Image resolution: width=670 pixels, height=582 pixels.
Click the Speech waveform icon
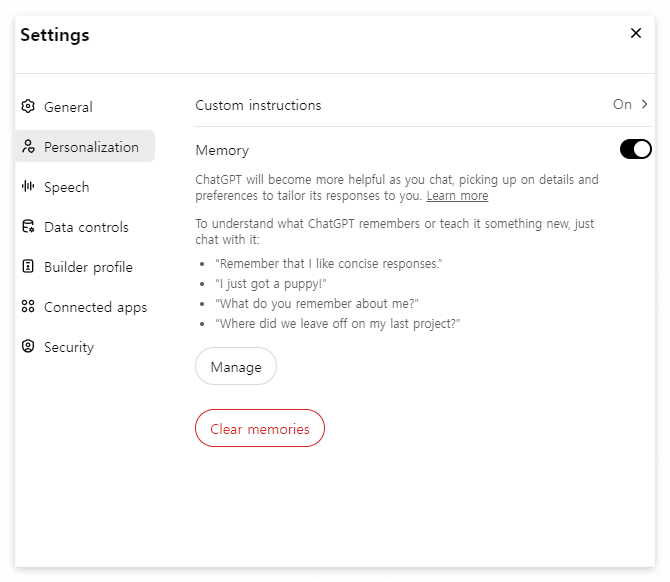(28, 186)
